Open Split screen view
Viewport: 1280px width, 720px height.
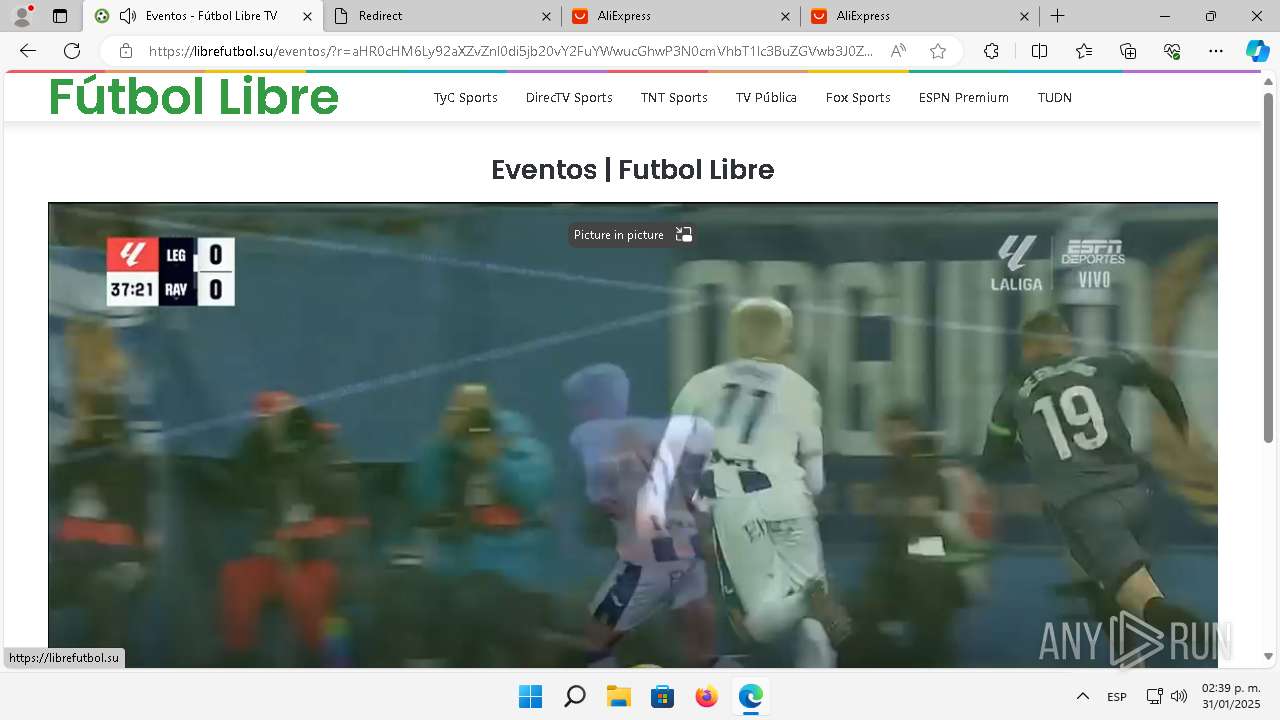pos(1039,51)
